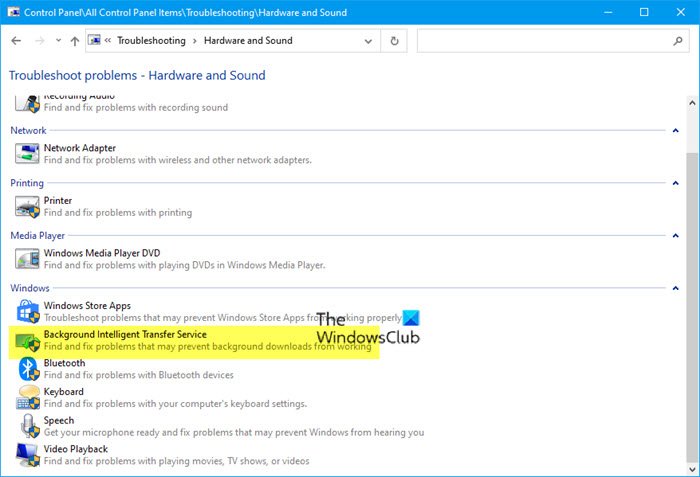Click the Video Playback monitor icon

click(28, 455)
